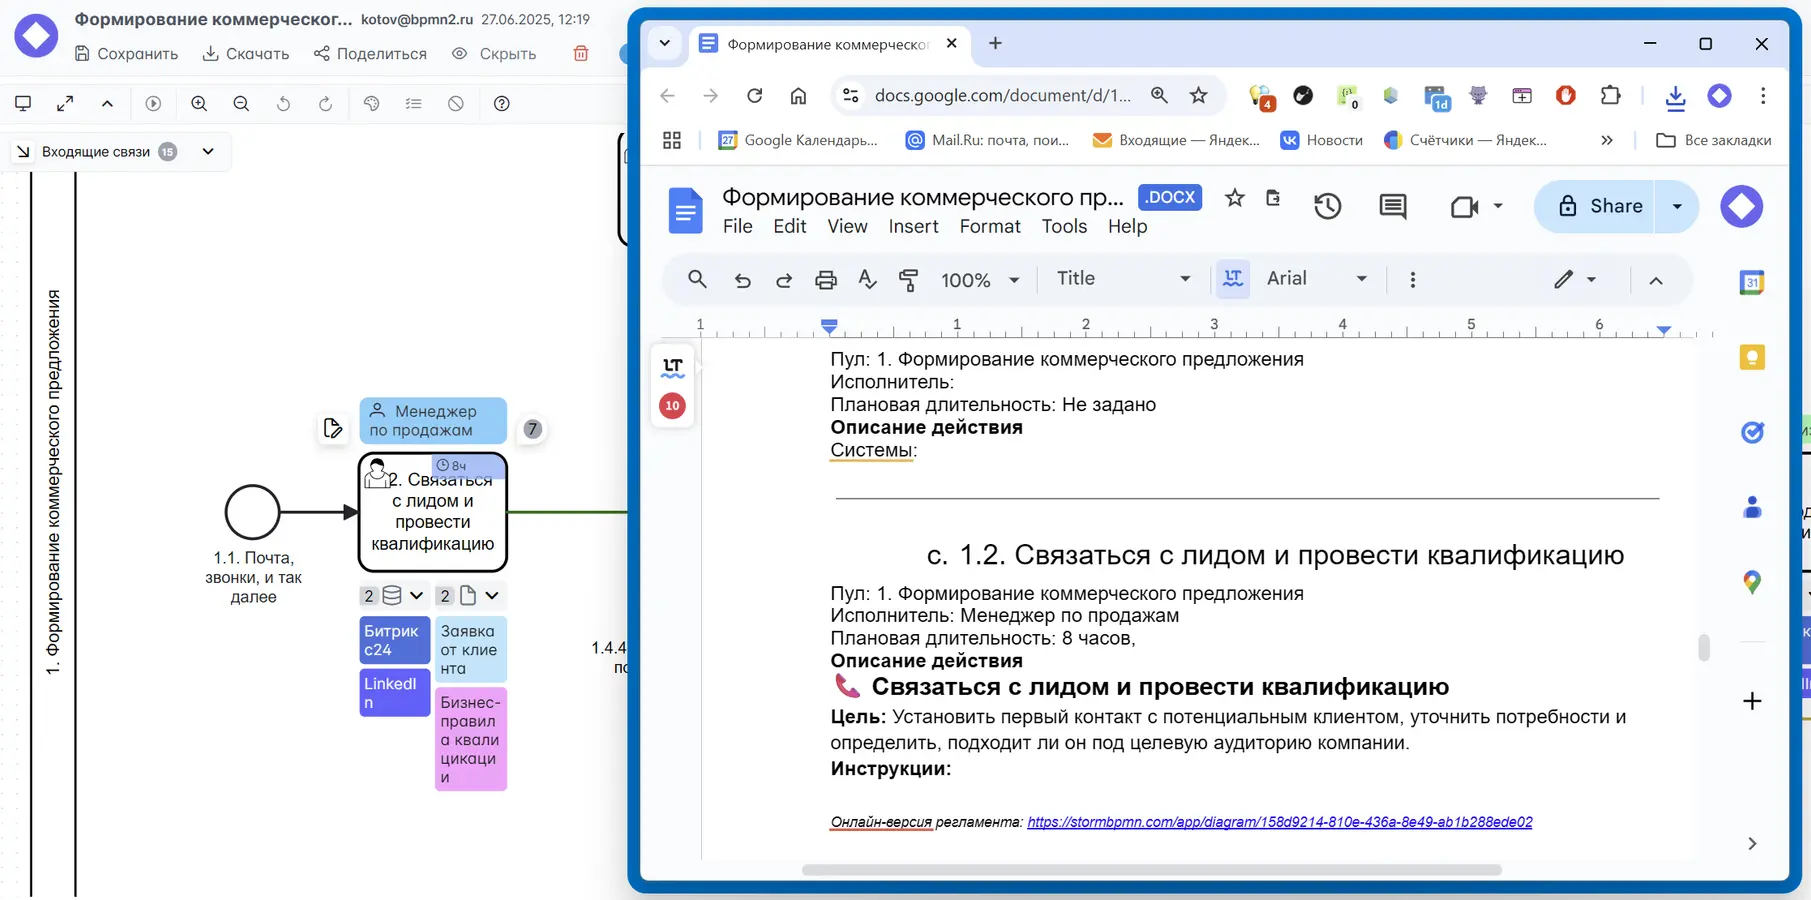1811x900 pixels.
Task: Expand systems list dropdown with database icon
Action: tap(393, 596)
